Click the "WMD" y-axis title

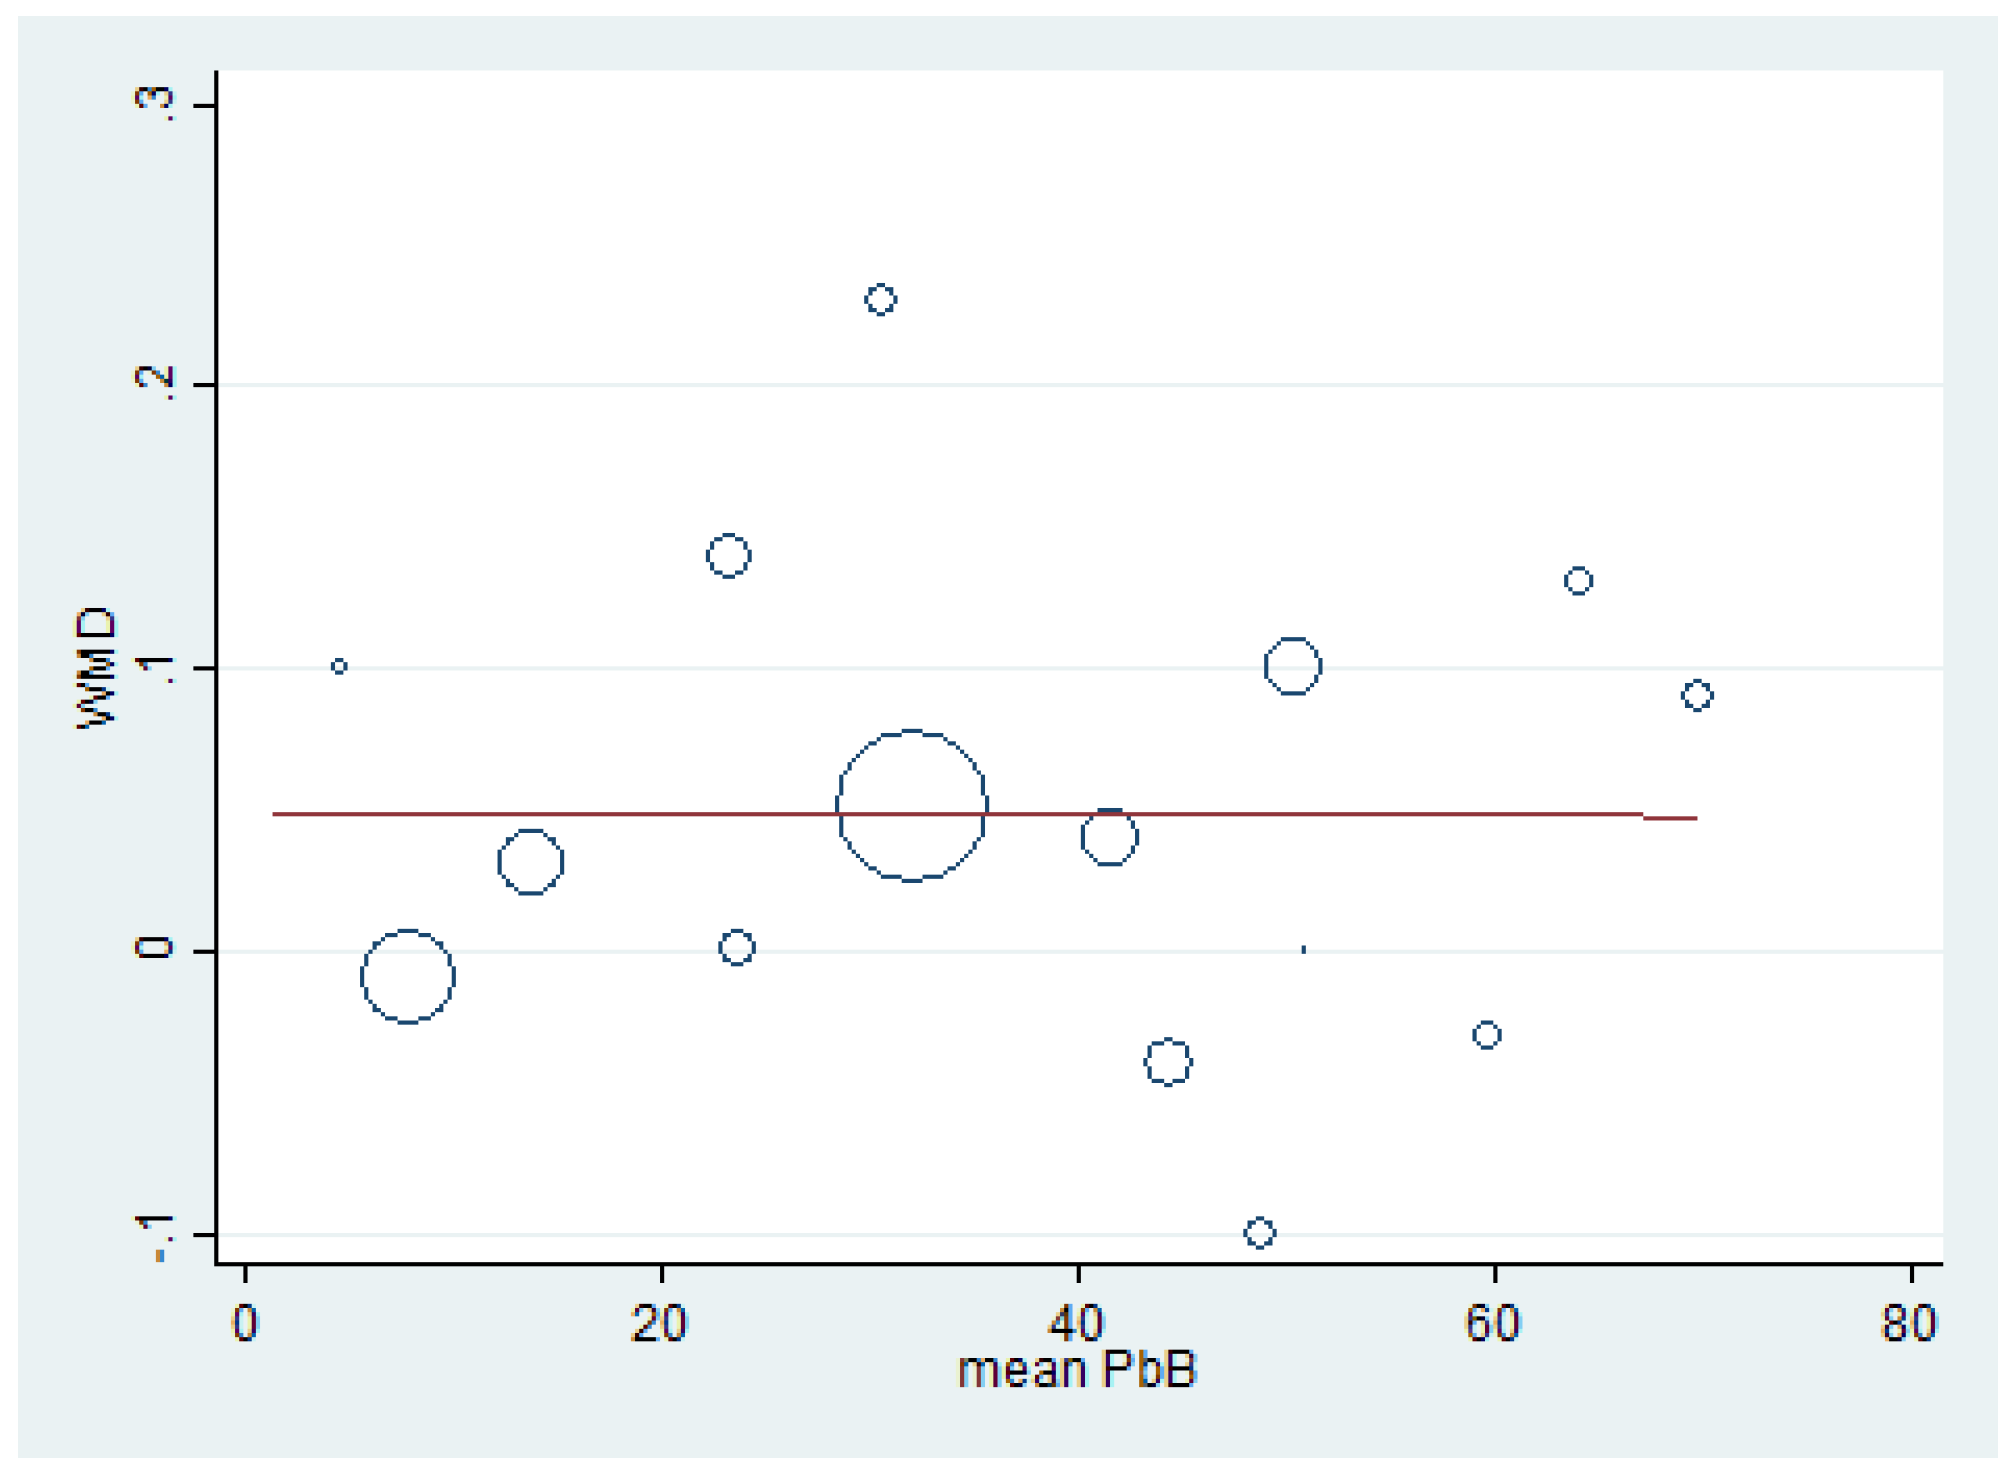click(97, 668)
